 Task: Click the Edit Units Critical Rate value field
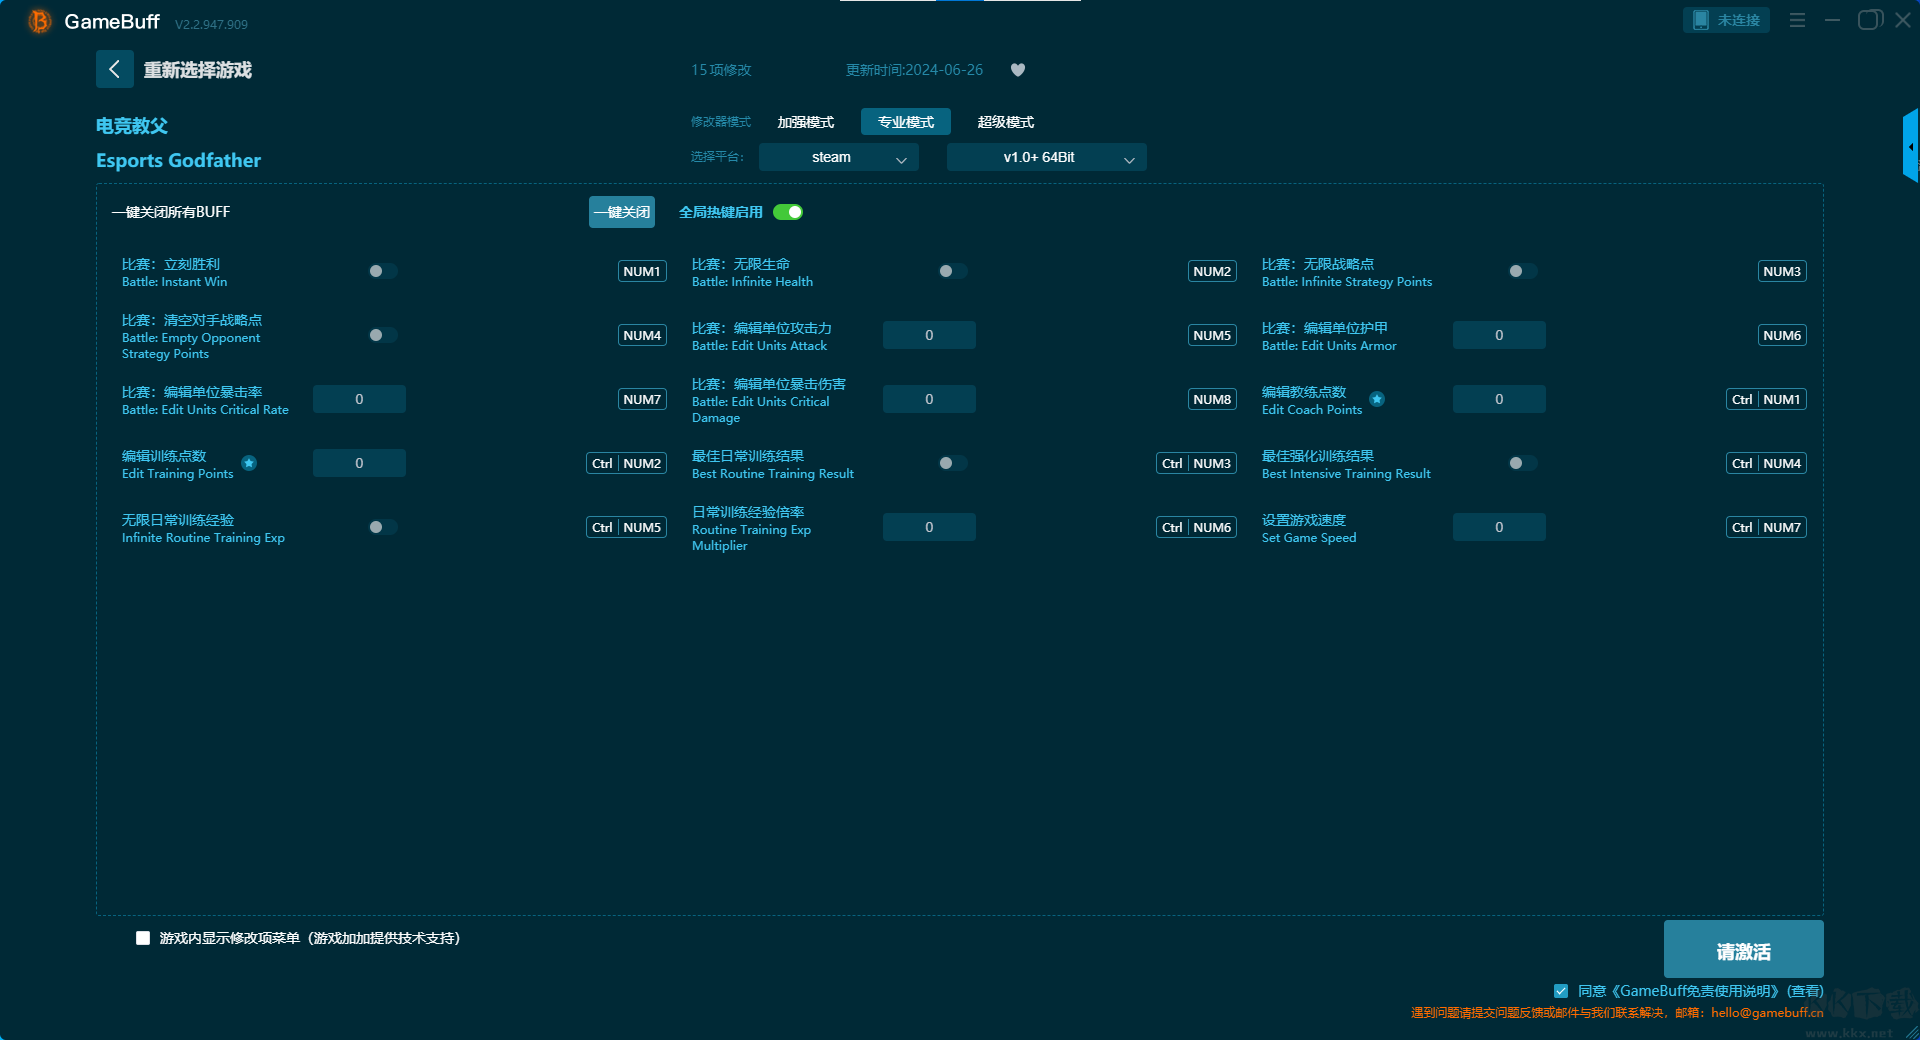[359, 399]
